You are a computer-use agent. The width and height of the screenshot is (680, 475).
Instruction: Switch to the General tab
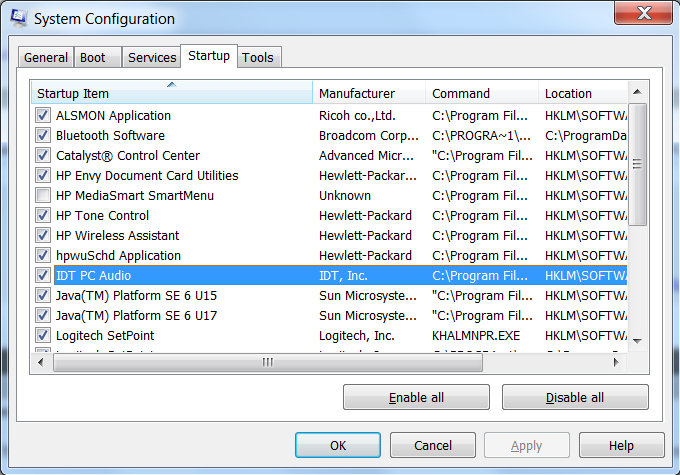46,57
